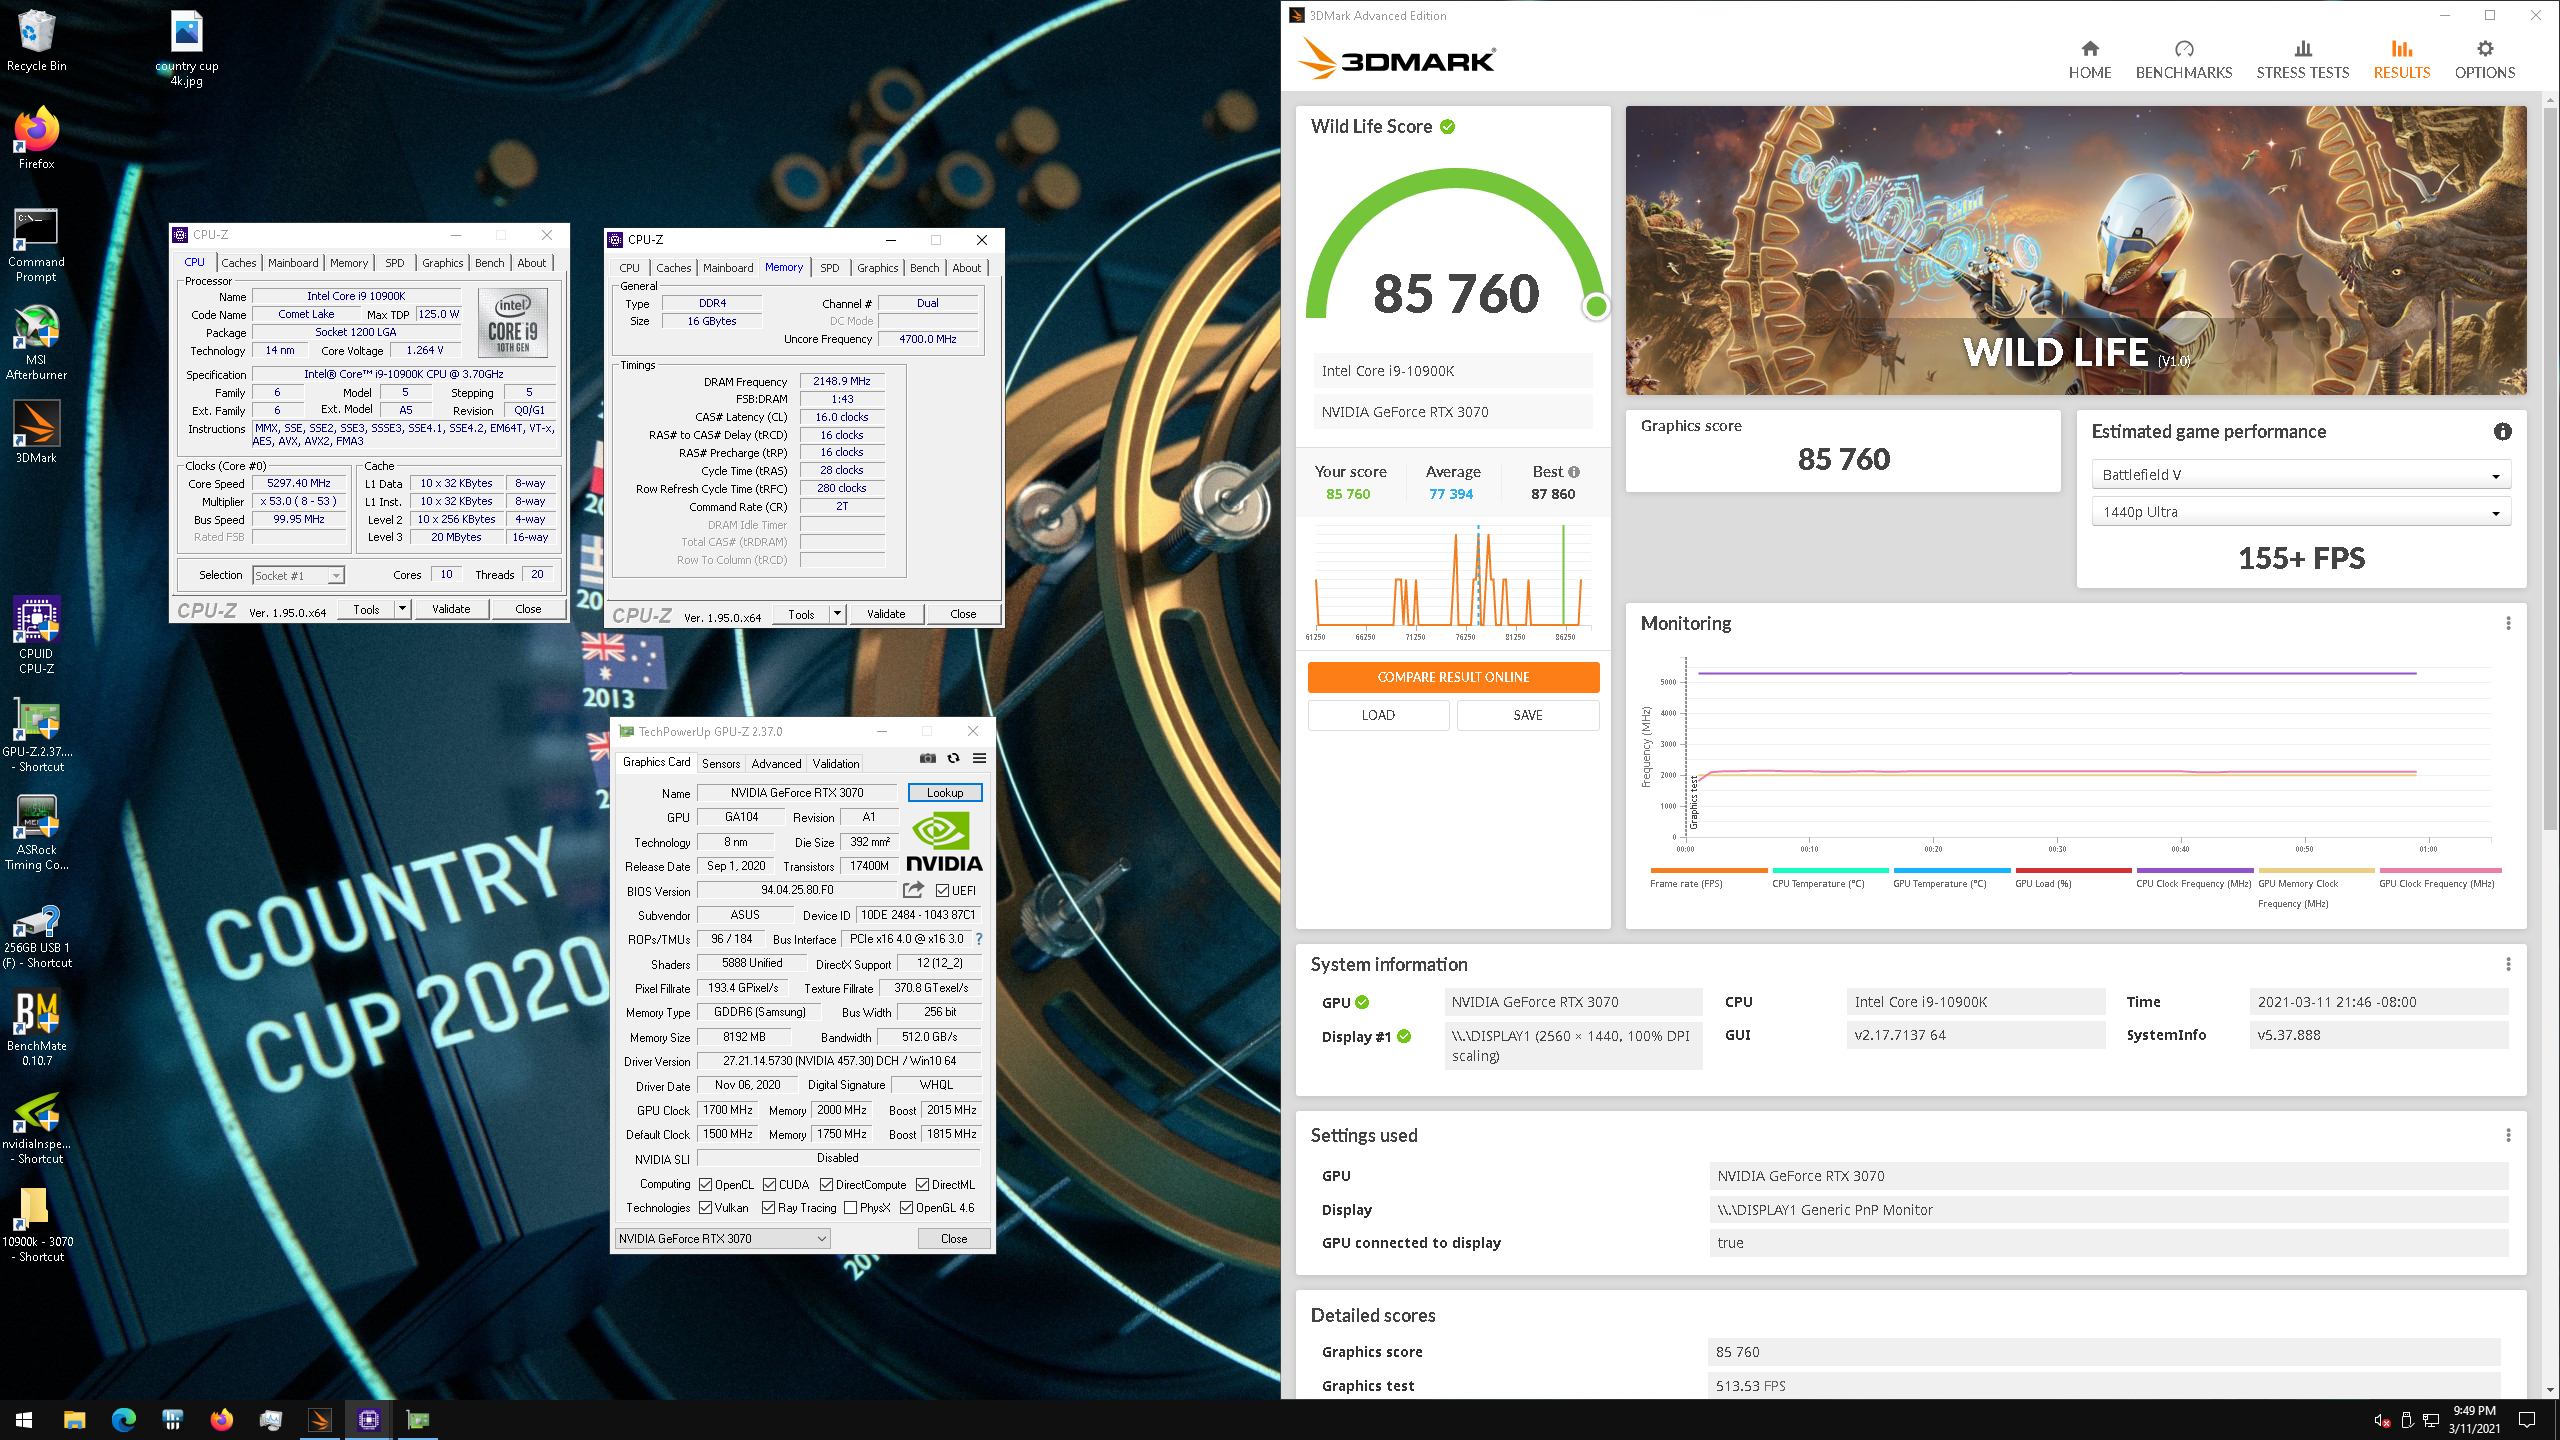Image resolution: width=2560 pixels, height=1440 pixels.
Task: Open the ASRock Timing Configurator icon
Action: [x=36, y=833]
